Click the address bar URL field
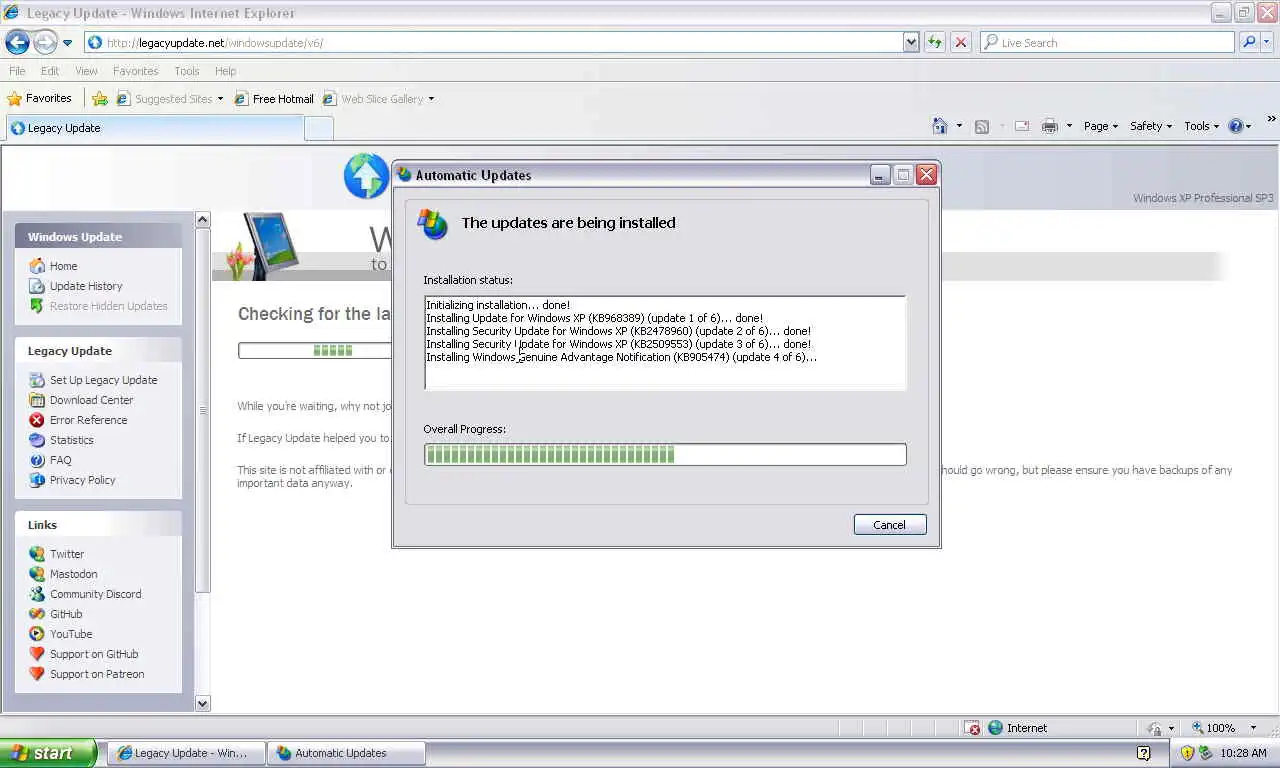Image resolution: width=1280 pixels, height=768 pixels. tap(495, 42)
